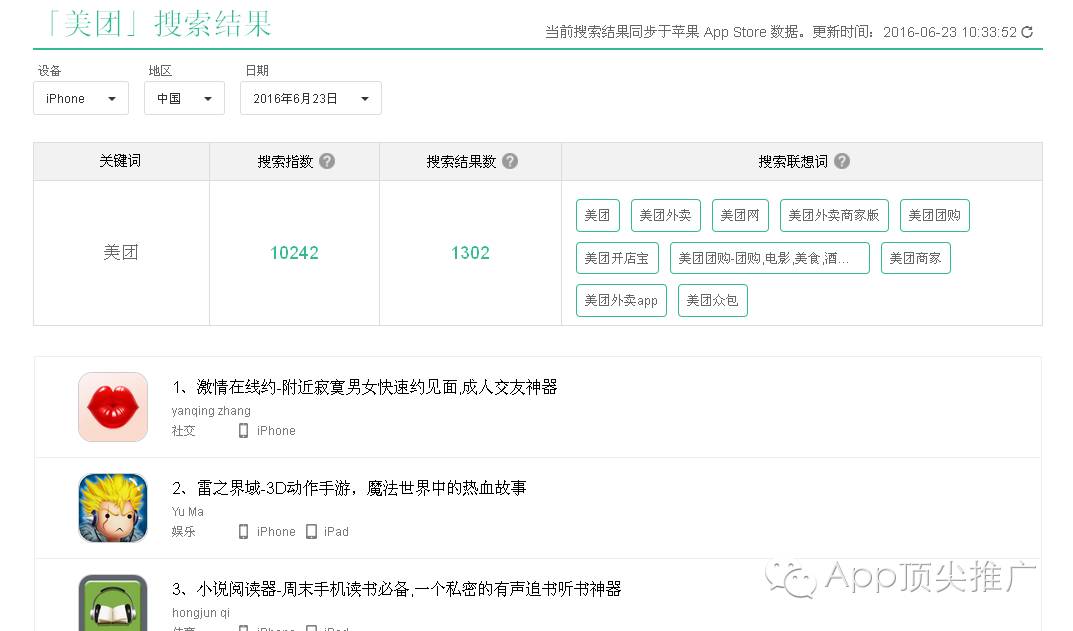Click the 「美团」搜索结果 page heading
The width and height of the screenshot is (1073, 631).
(158, 23)
